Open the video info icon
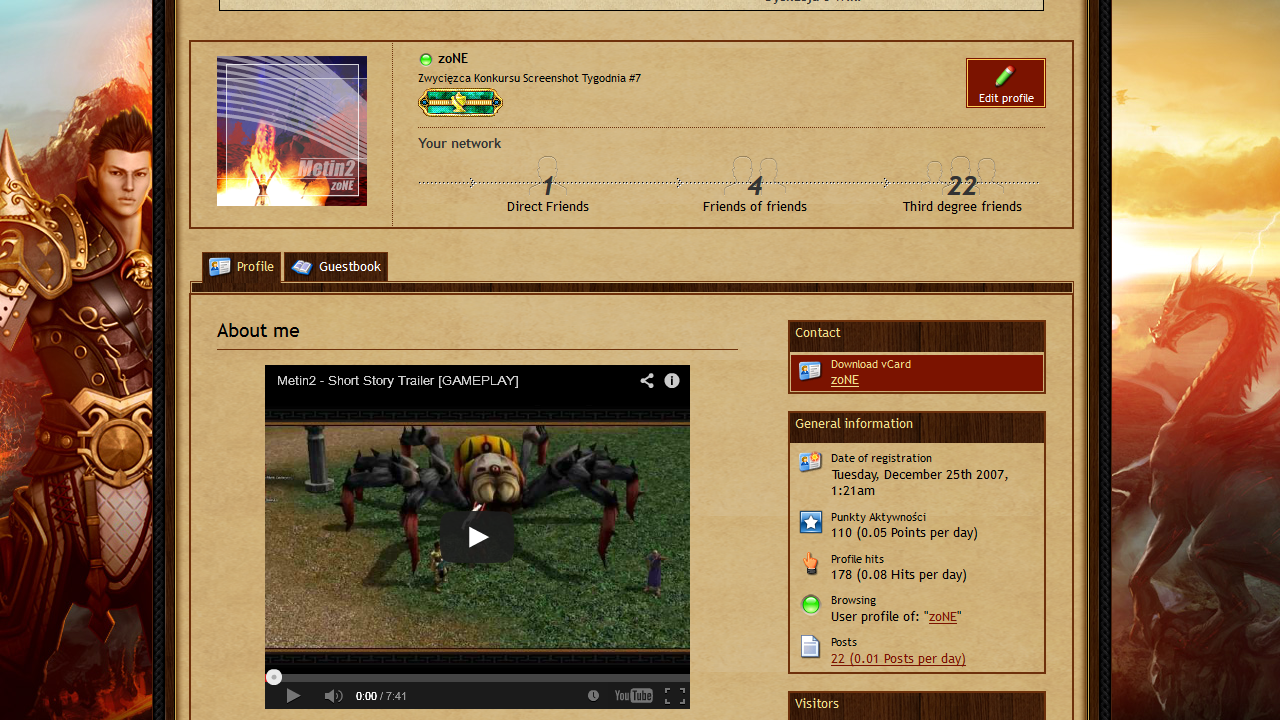The height and width of the screenshot is (720, 1280). 672,381
